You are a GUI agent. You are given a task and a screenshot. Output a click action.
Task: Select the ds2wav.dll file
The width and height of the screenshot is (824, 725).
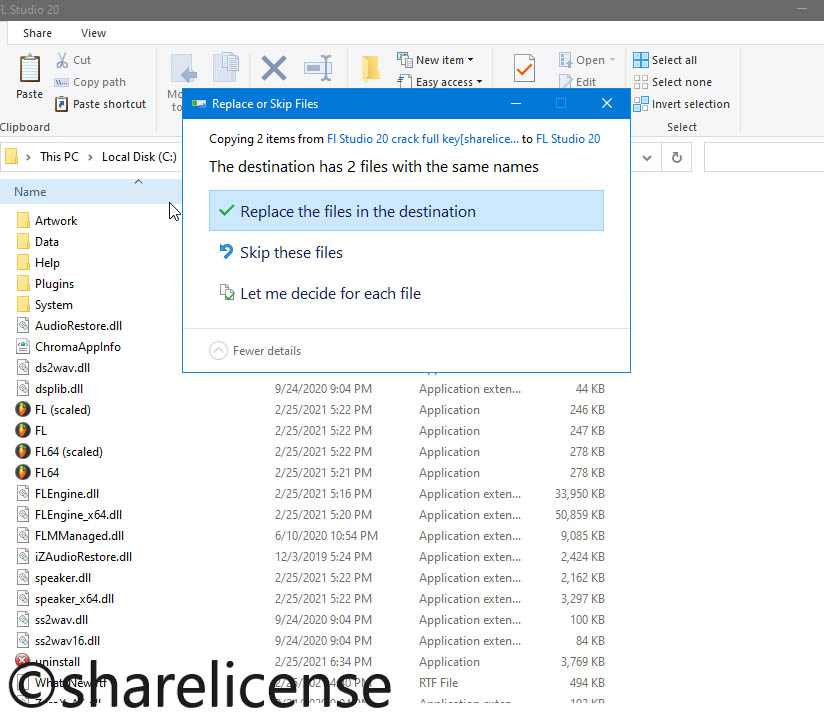coord(62,368)
